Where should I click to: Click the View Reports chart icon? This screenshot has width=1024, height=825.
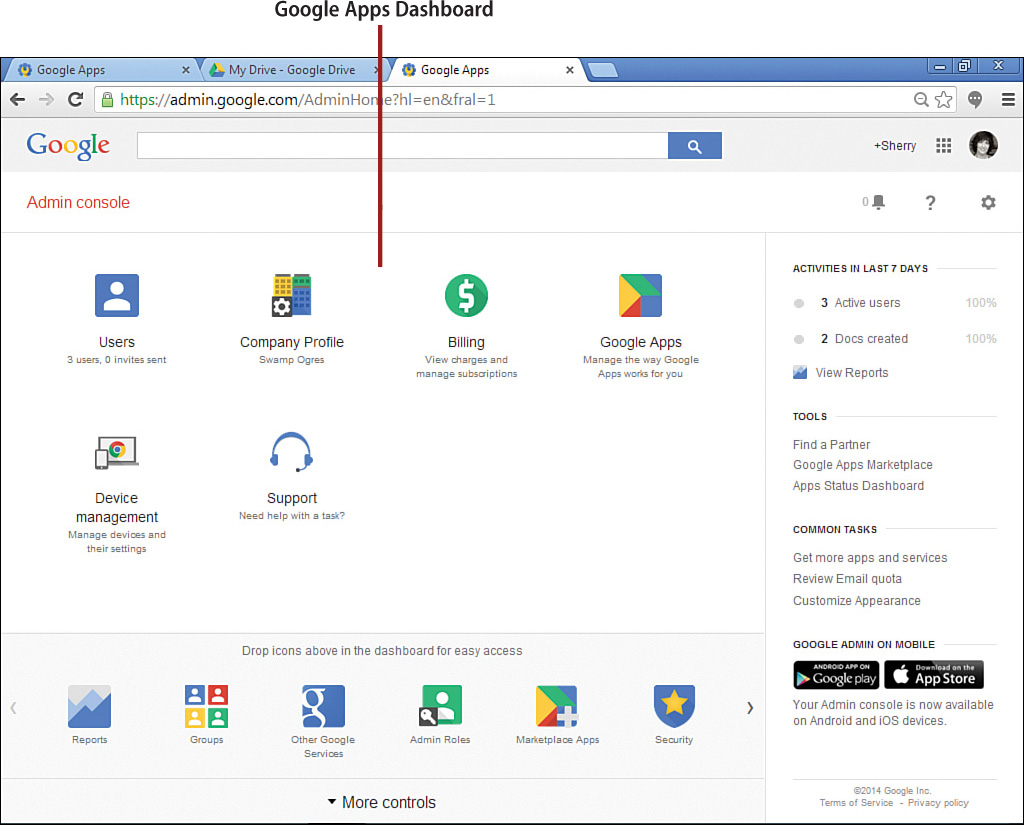click(800, 372)
